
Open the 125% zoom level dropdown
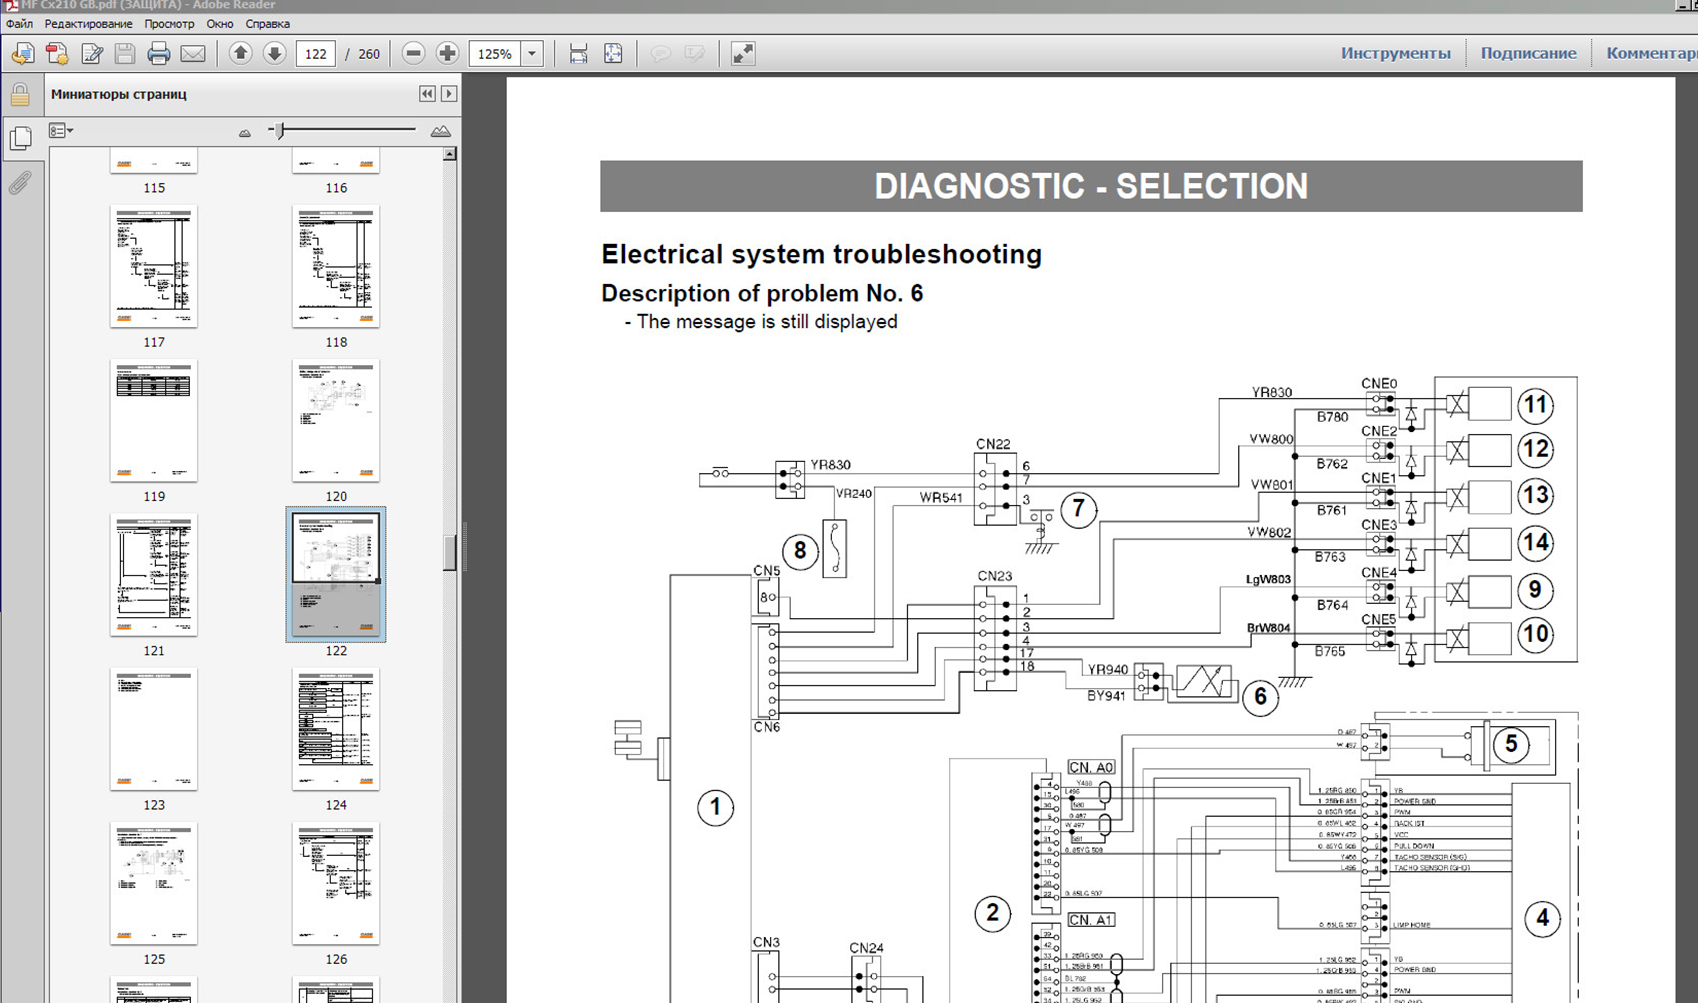[532, 54]
